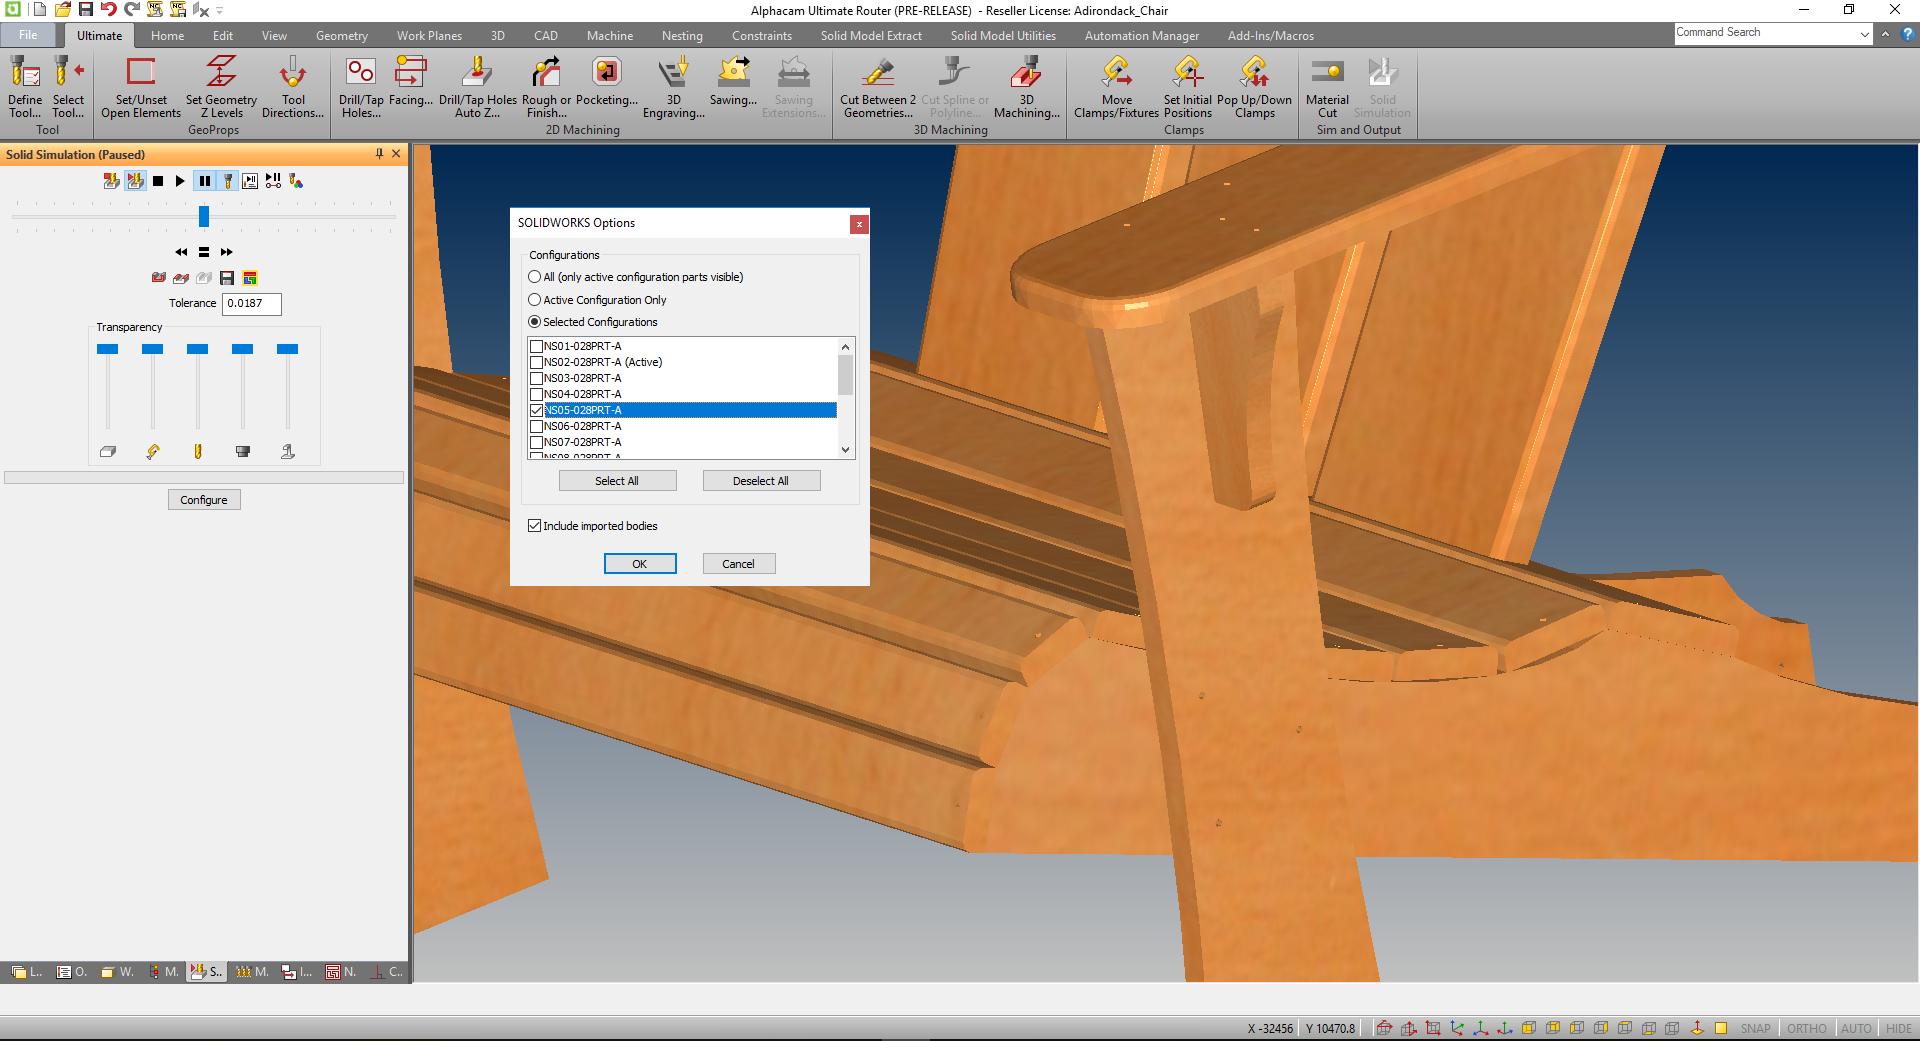
Task: Check the NS04-028PRT-A configuration
Action: coord(537,394)
